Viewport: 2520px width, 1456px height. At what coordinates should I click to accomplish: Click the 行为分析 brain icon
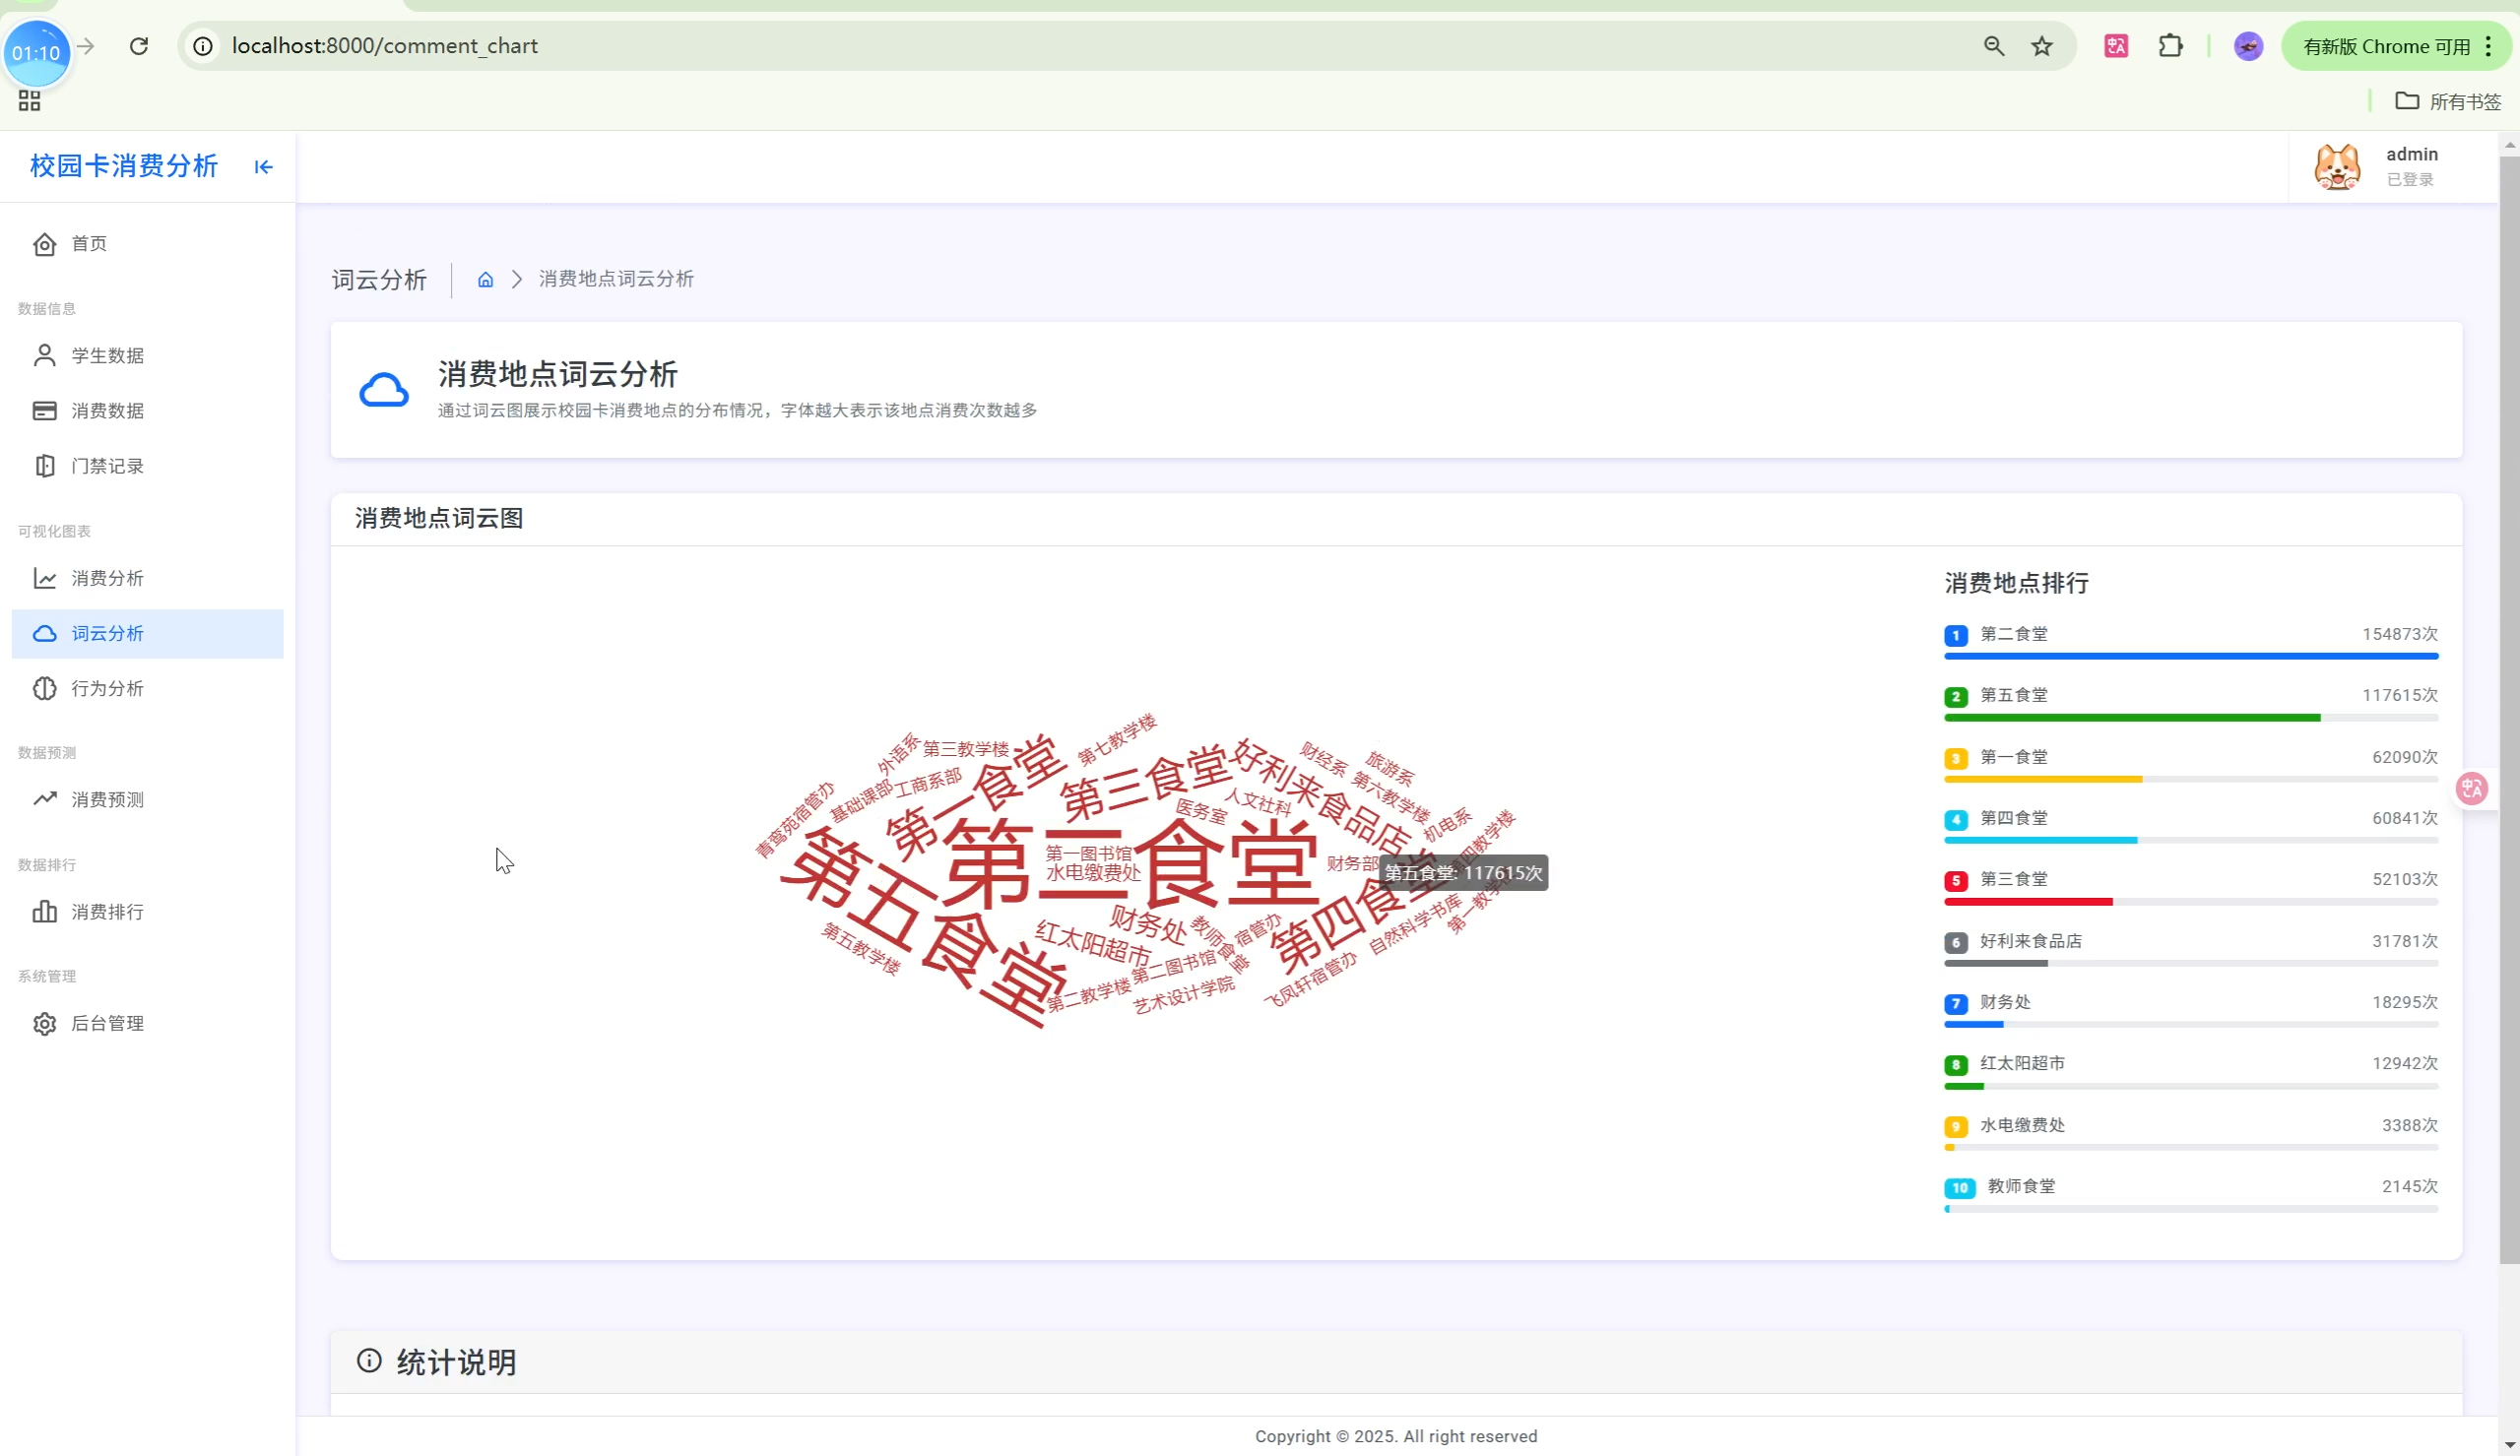pos(44,689)
